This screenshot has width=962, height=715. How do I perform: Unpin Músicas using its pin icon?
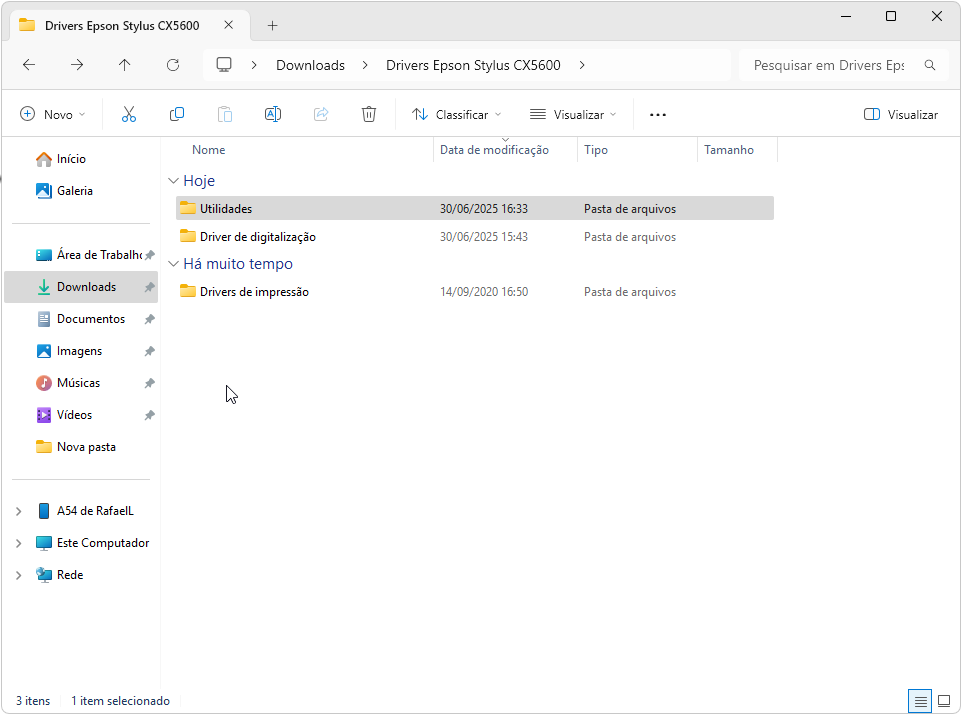click(x=149, y=383)
